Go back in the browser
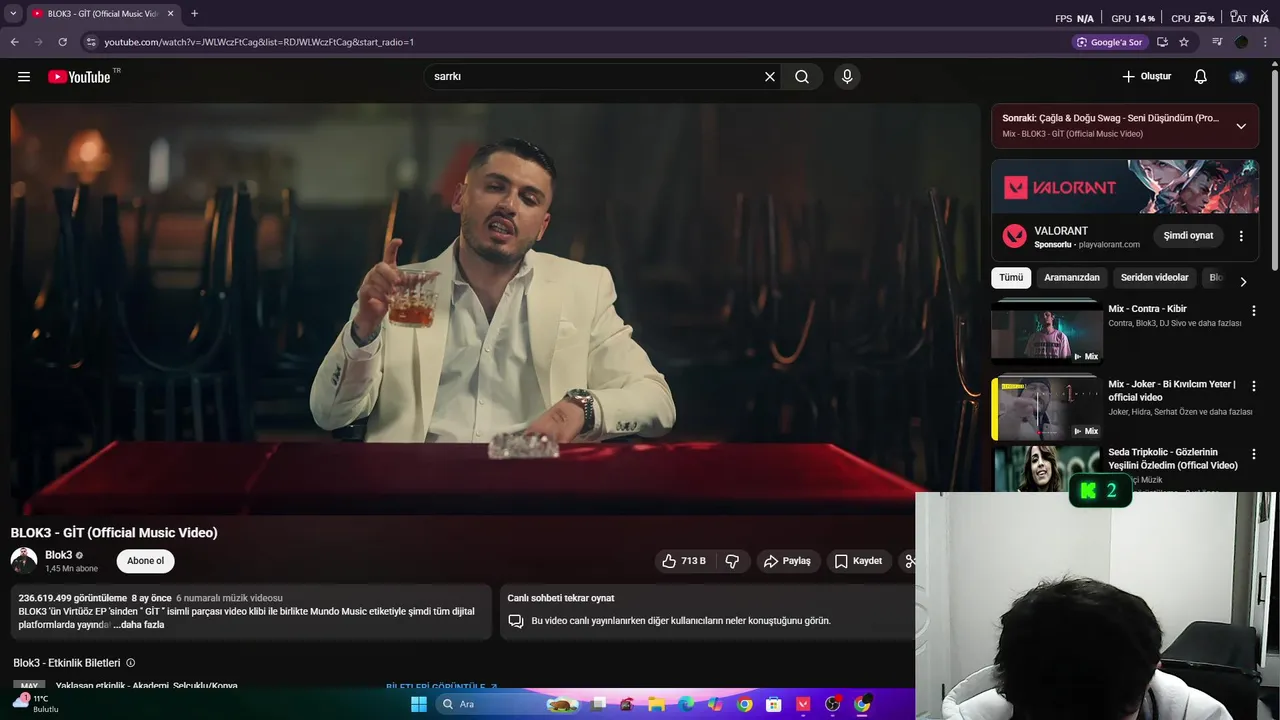The height and width of the screenshot is (720, 1280). 14,42
